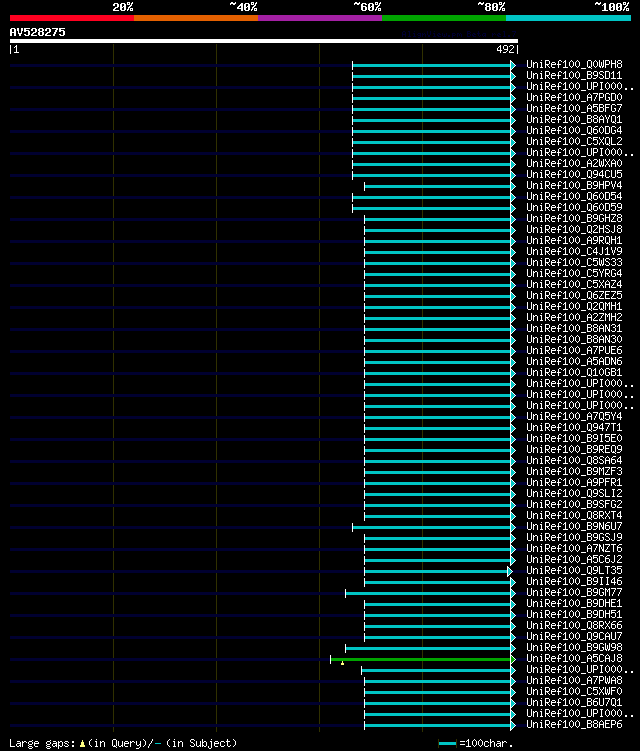640x751 pixels.
Task: Open hit UniRef100_Q60DG4
Action: [x=574, y=130]
